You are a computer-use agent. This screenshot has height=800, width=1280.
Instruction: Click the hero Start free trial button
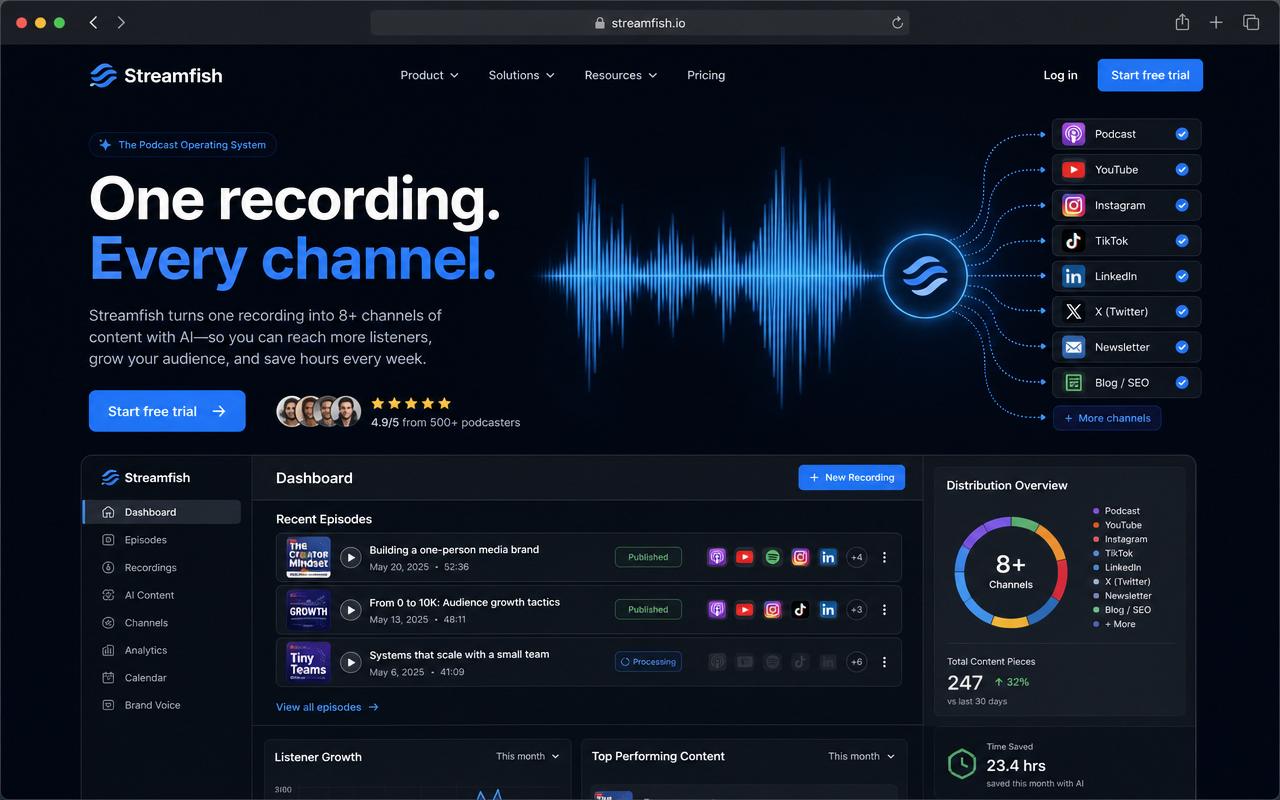pos(167,411)
